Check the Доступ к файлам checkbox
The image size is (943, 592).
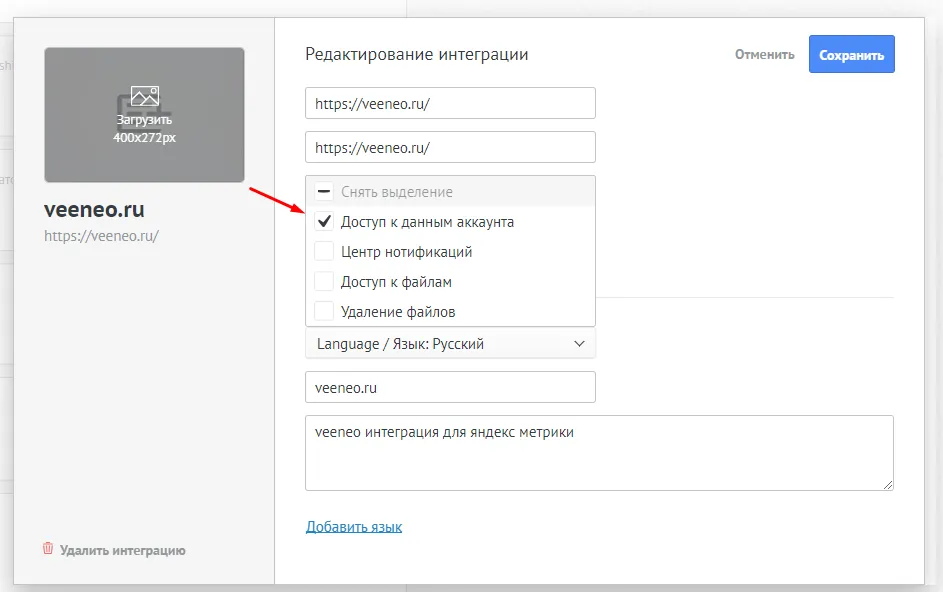pyautogui.click(x=324, y=282)
